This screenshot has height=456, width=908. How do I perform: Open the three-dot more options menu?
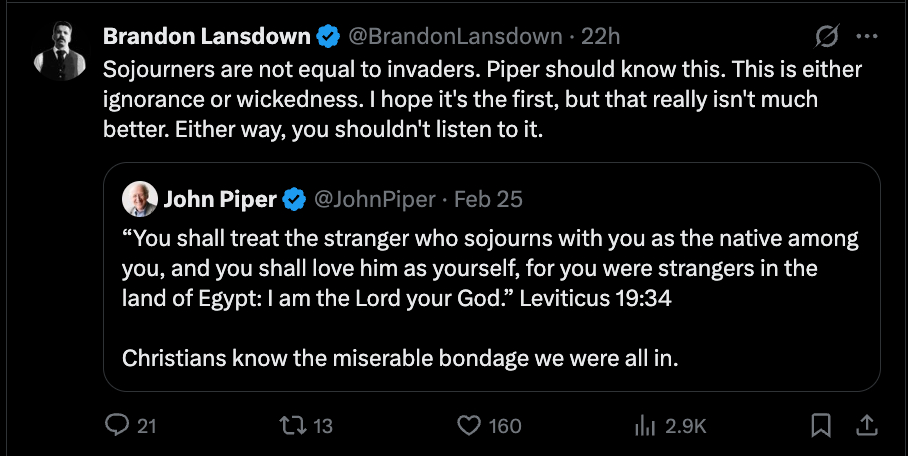(x=867, y=37)
